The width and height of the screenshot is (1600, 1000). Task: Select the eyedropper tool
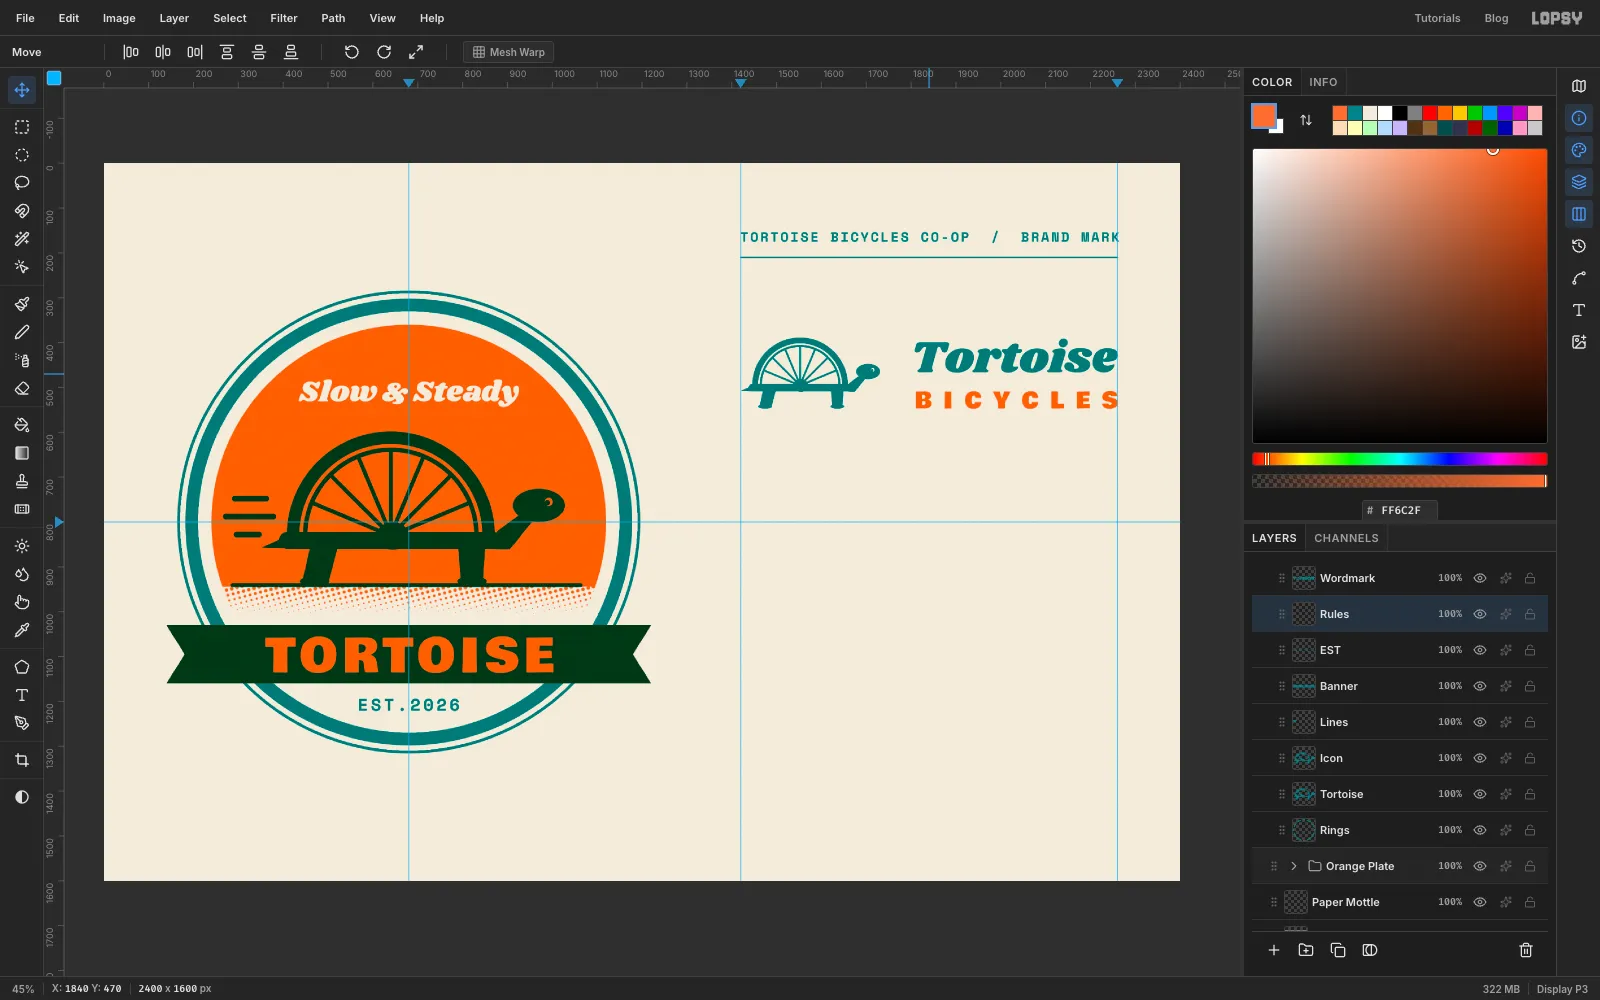tap(22, 630)
